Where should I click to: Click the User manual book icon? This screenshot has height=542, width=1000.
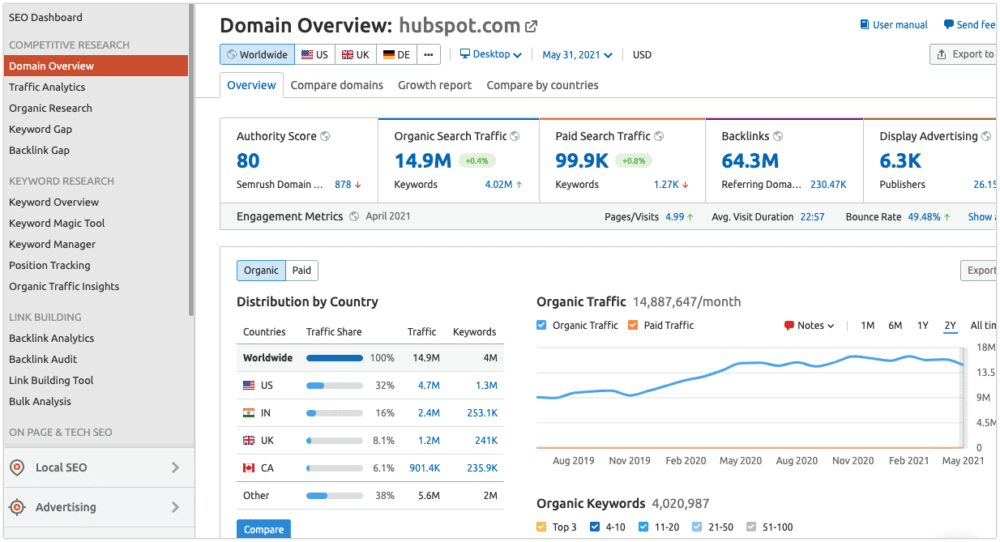pos(864,24)
